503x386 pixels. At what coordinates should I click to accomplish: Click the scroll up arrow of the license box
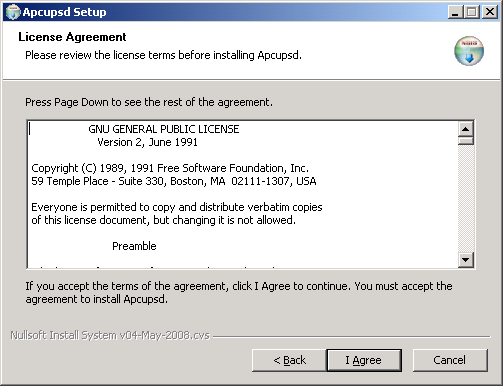pyautogui.click(x=466, y=129)
